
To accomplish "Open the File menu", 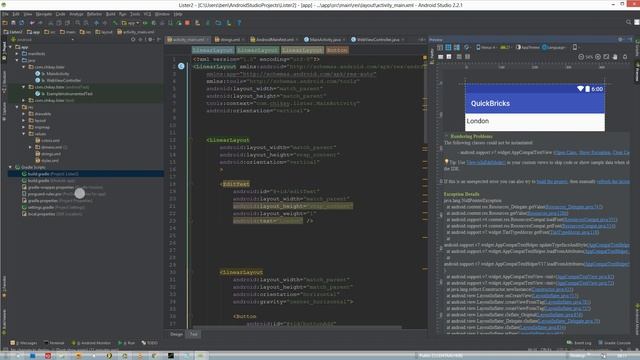I will (5, 14).
